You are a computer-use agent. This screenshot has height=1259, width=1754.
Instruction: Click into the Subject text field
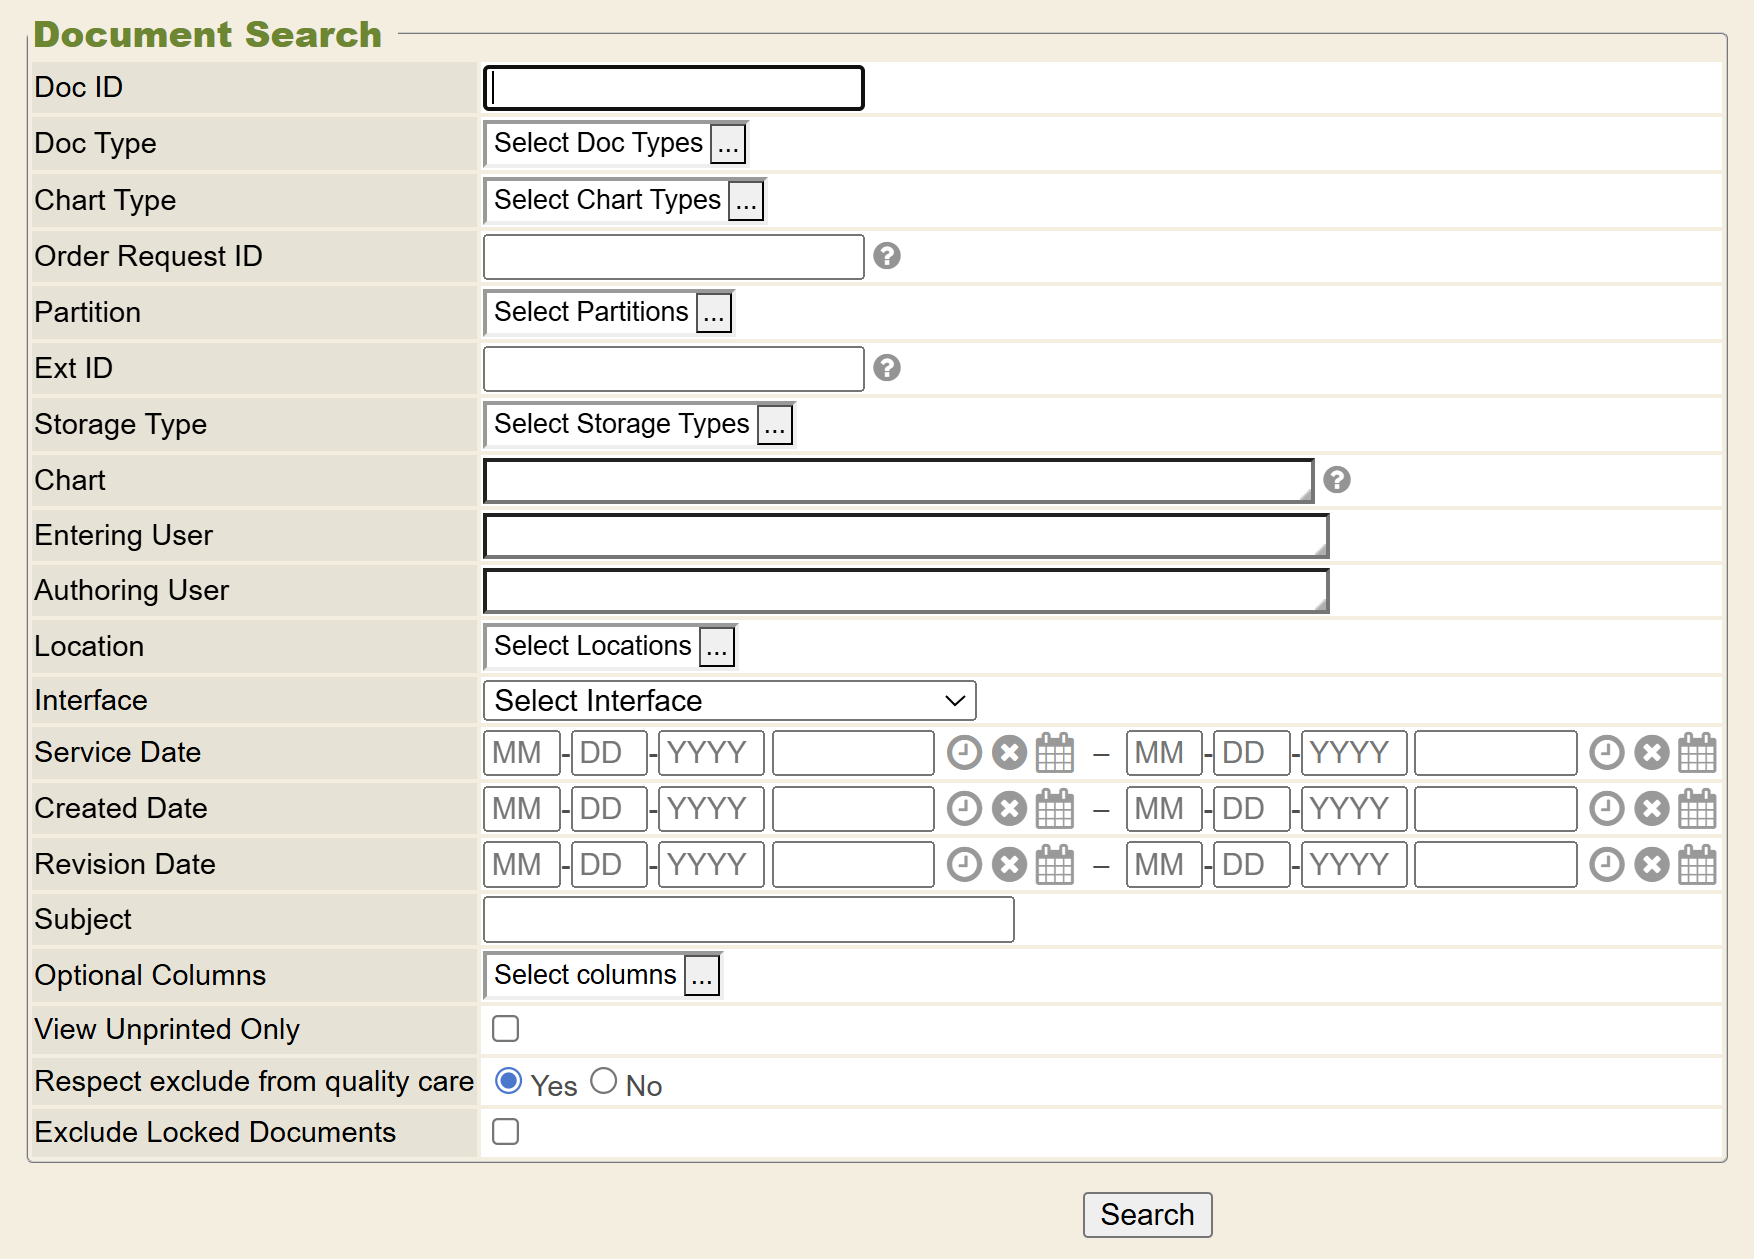point(748,920)
